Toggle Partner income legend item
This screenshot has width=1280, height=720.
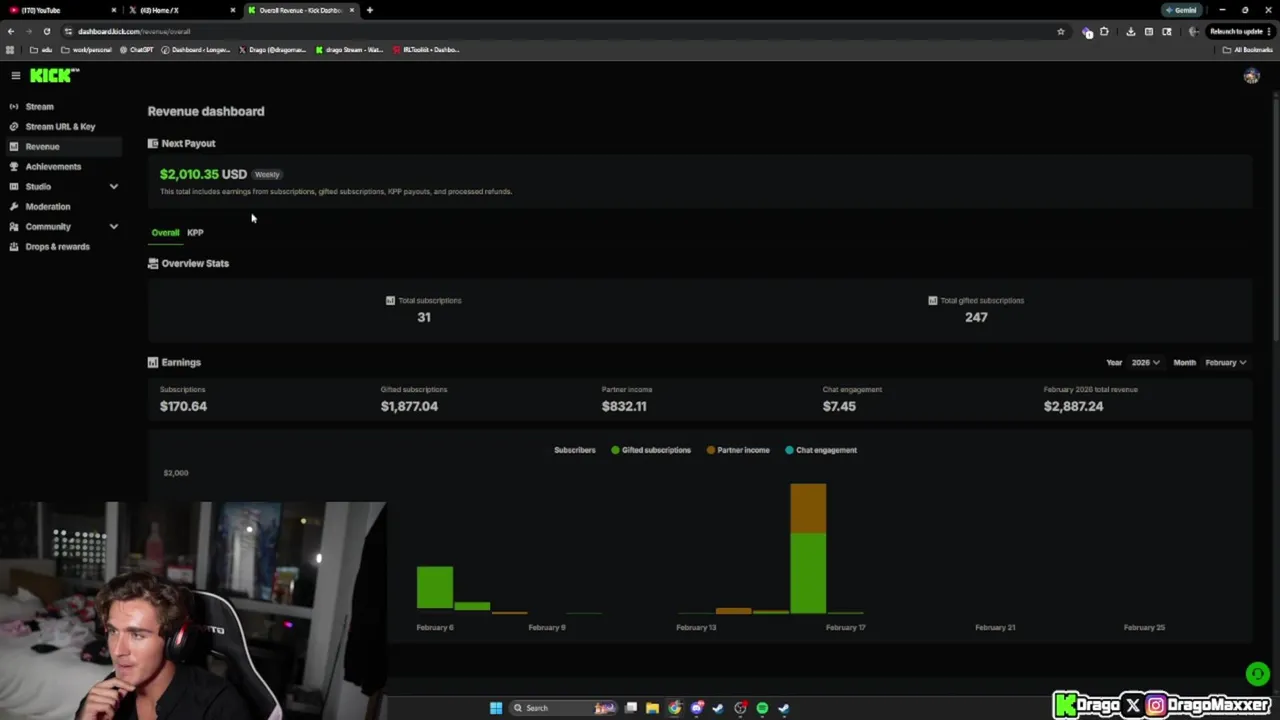[738, 450]
